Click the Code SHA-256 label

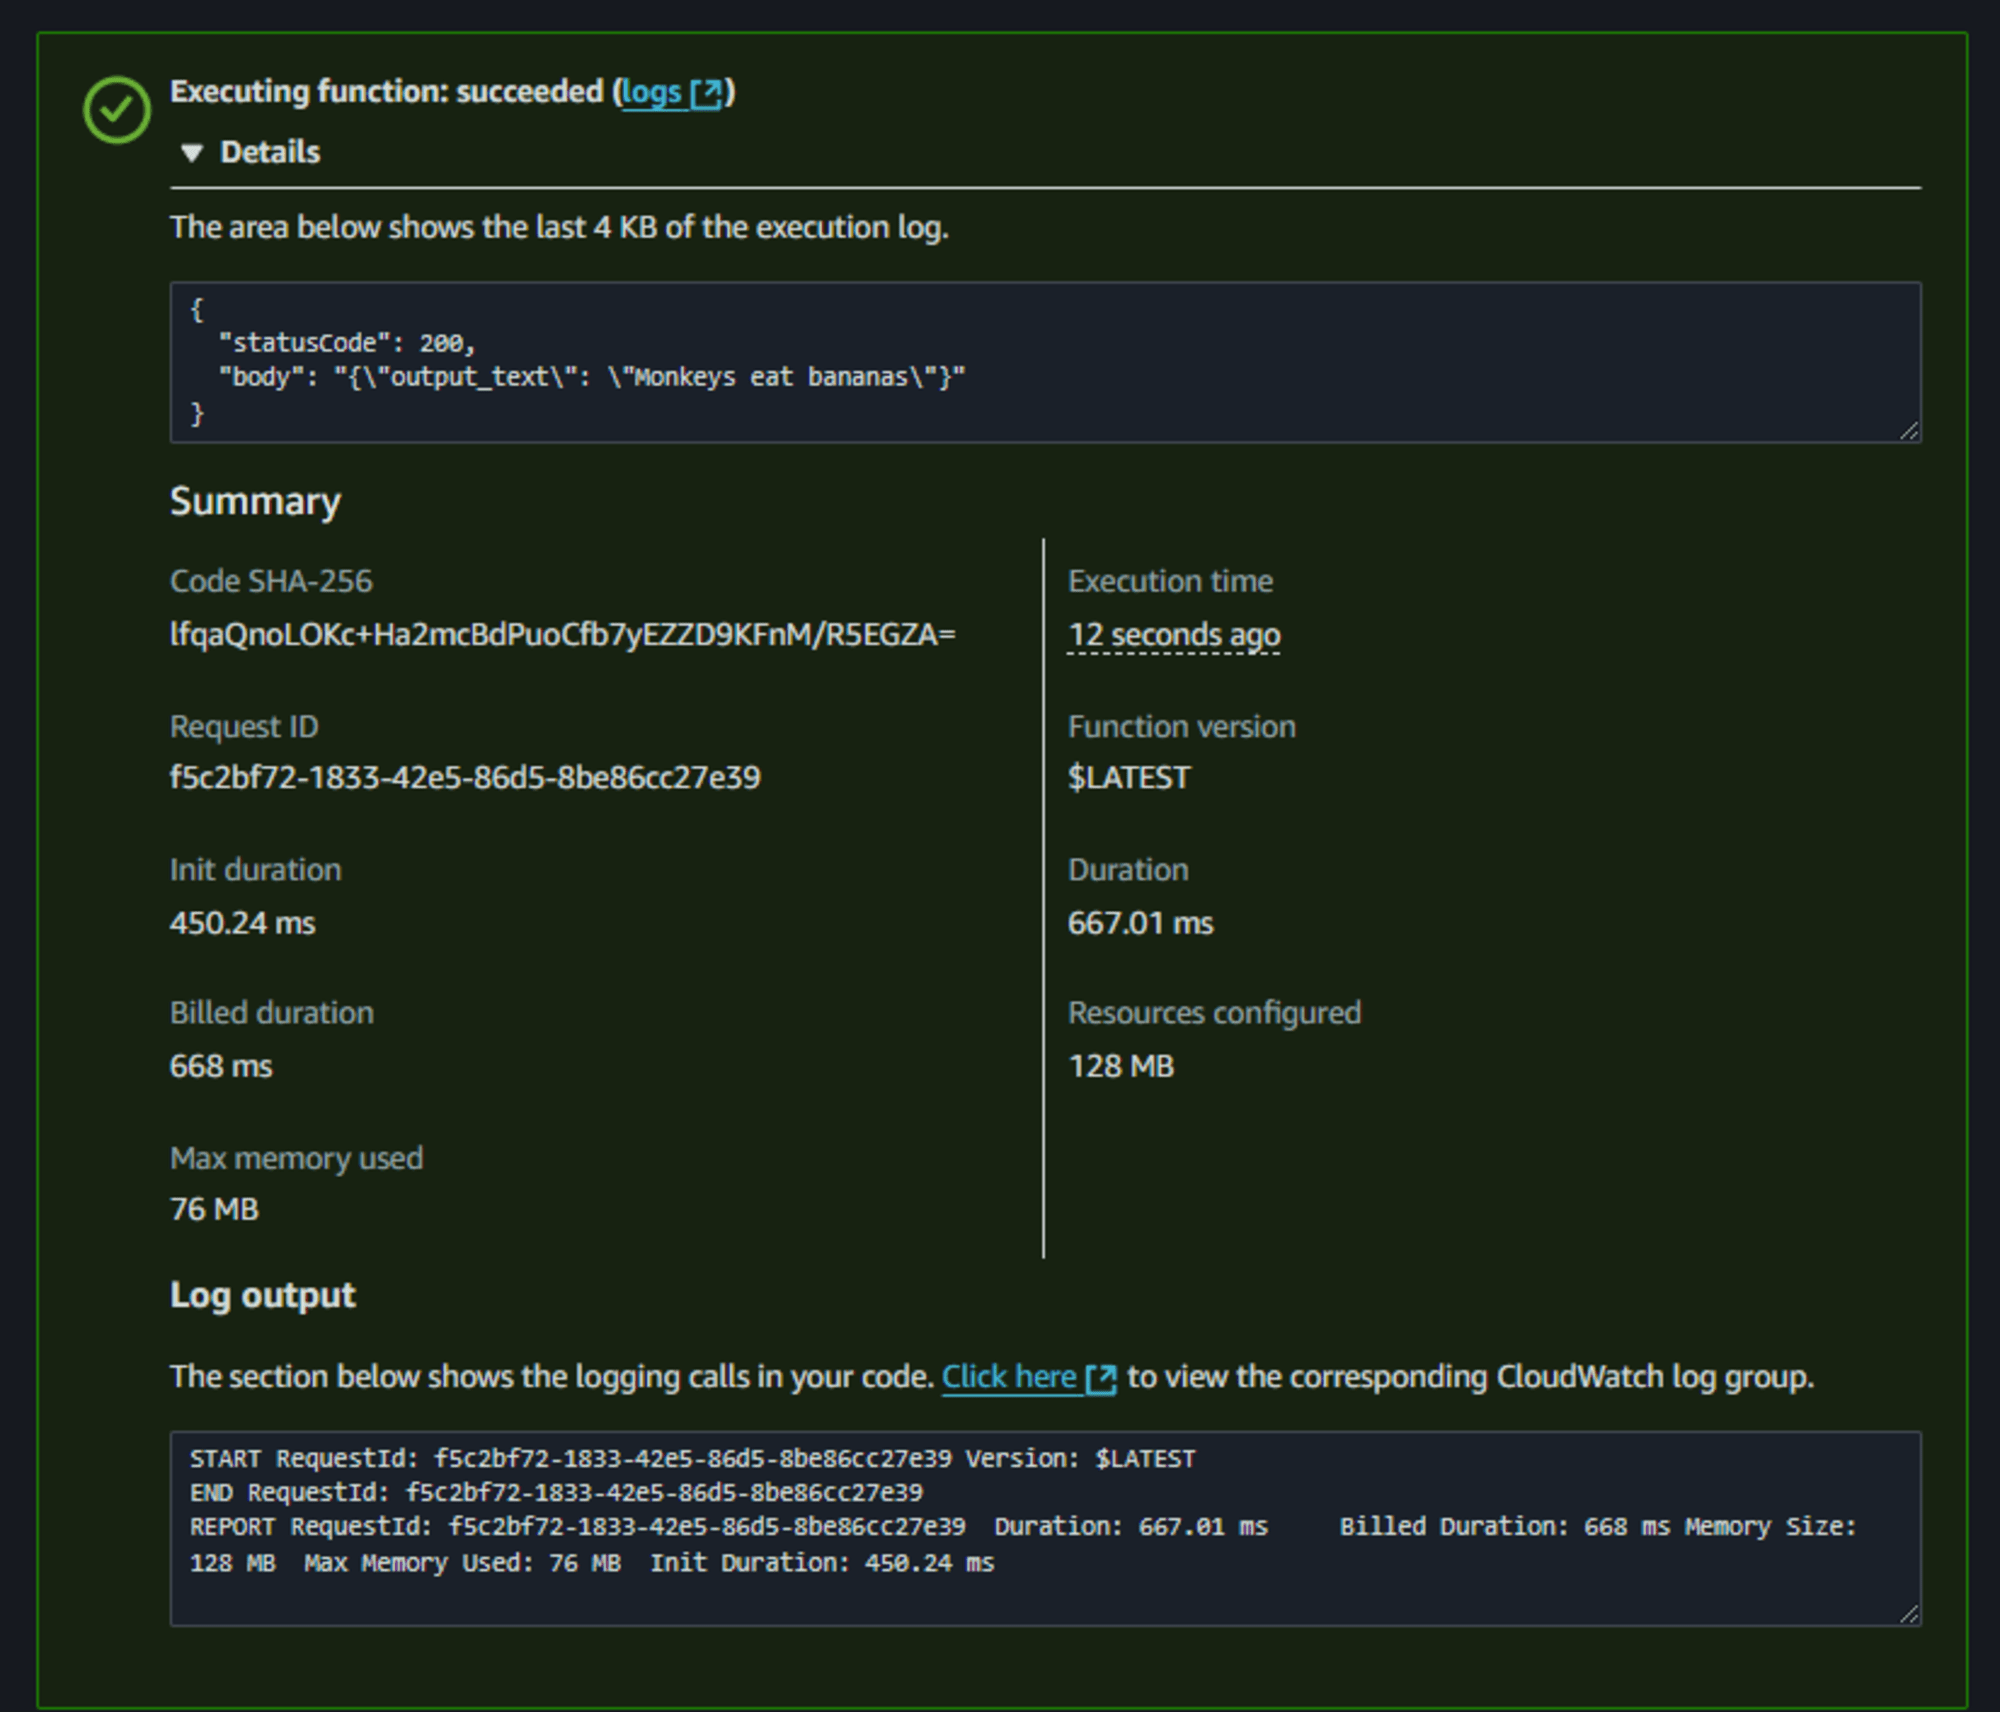coord(271,581)
